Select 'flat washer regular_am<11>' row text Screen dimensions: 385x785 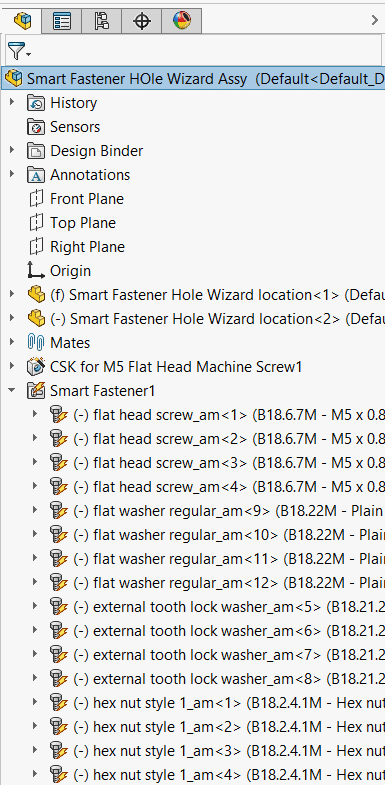pos(229,559)
